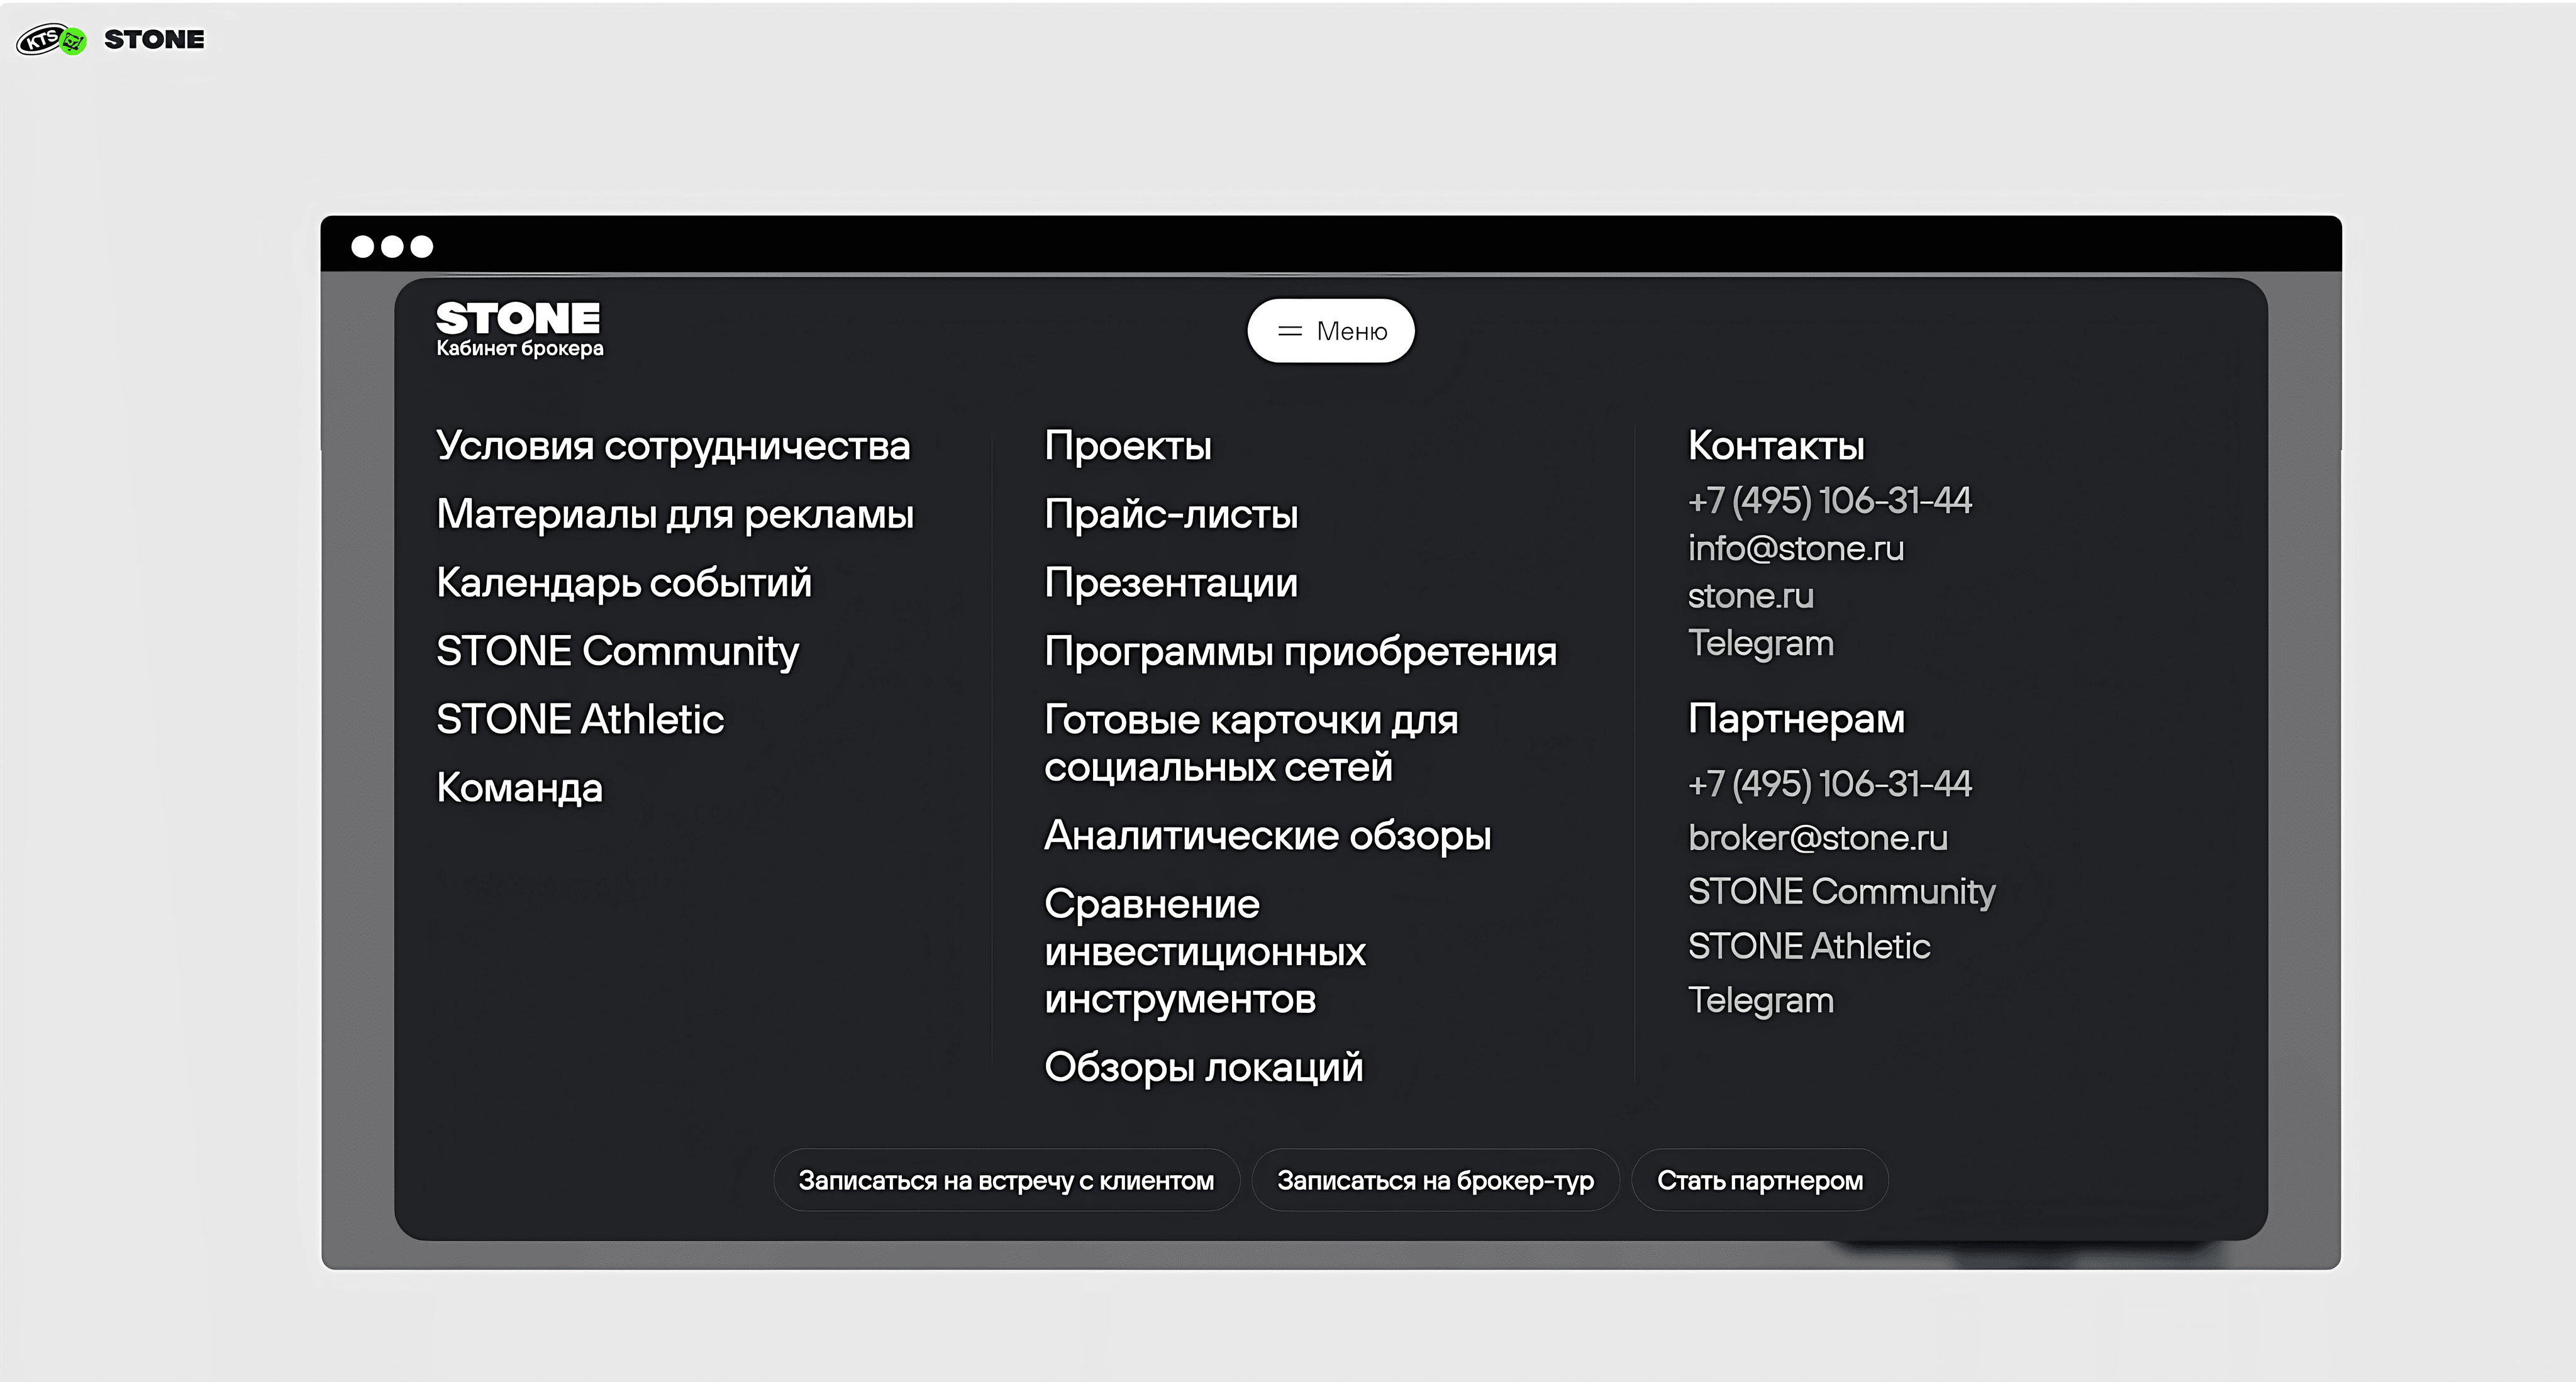Open Обзоры локаций link
Screen dimensions: 2576x1382
[x=1203, y=1068]
